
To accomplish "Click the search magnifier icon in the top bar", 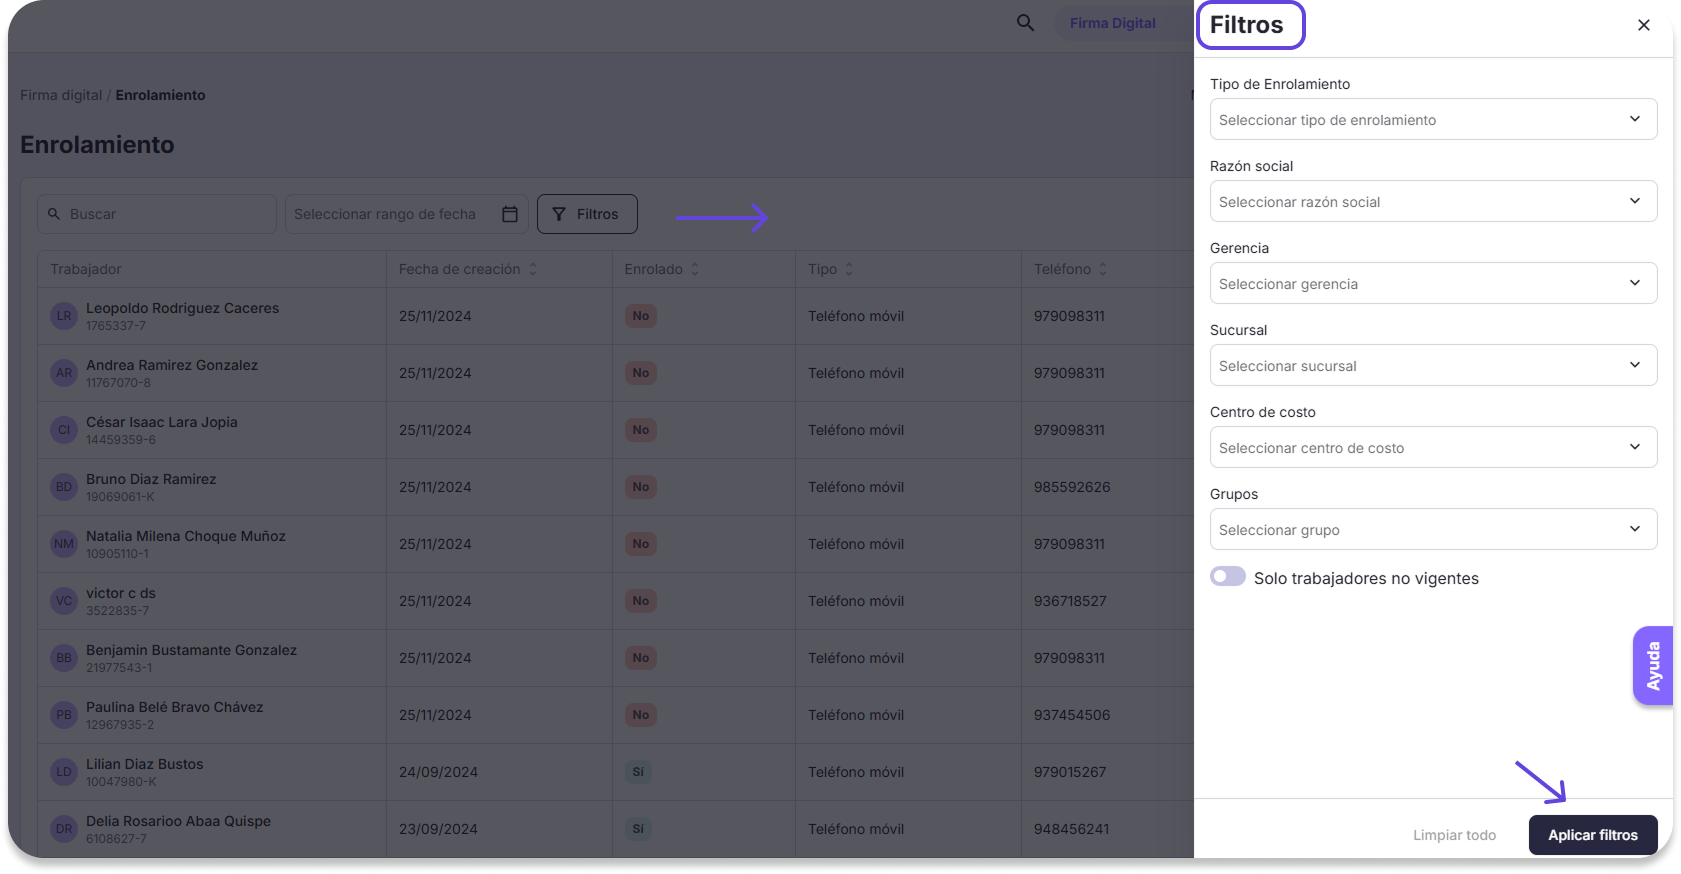I will point(1025,22).
